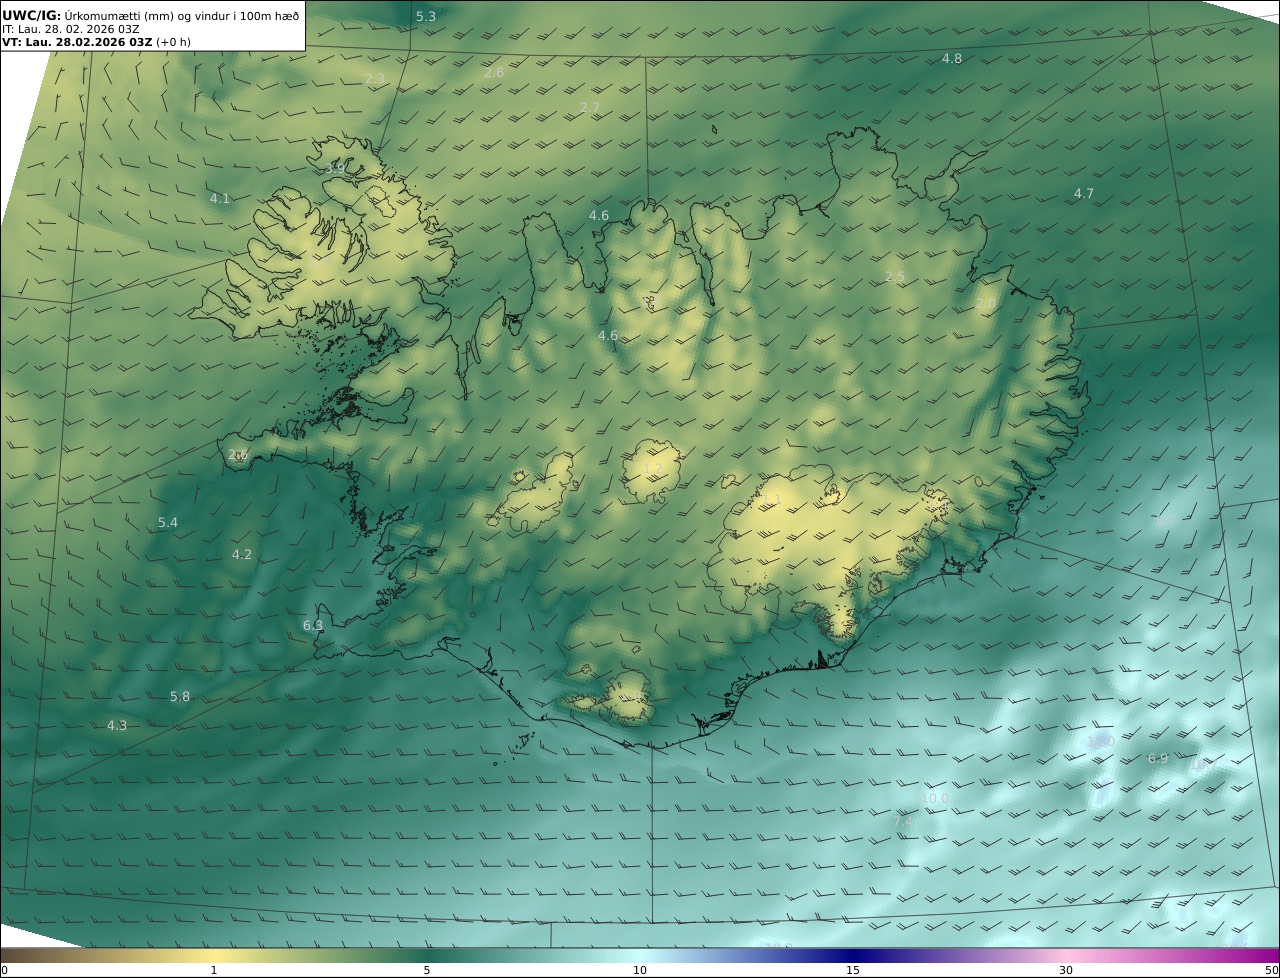Click the 5.3 value label on the map

426,16
